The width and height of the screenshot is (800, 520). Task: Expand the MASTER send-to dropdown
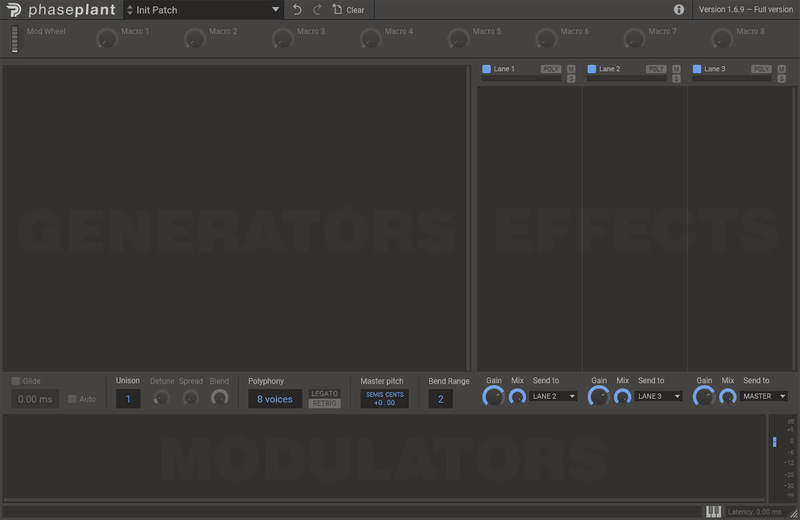click(x=764, y=396)
